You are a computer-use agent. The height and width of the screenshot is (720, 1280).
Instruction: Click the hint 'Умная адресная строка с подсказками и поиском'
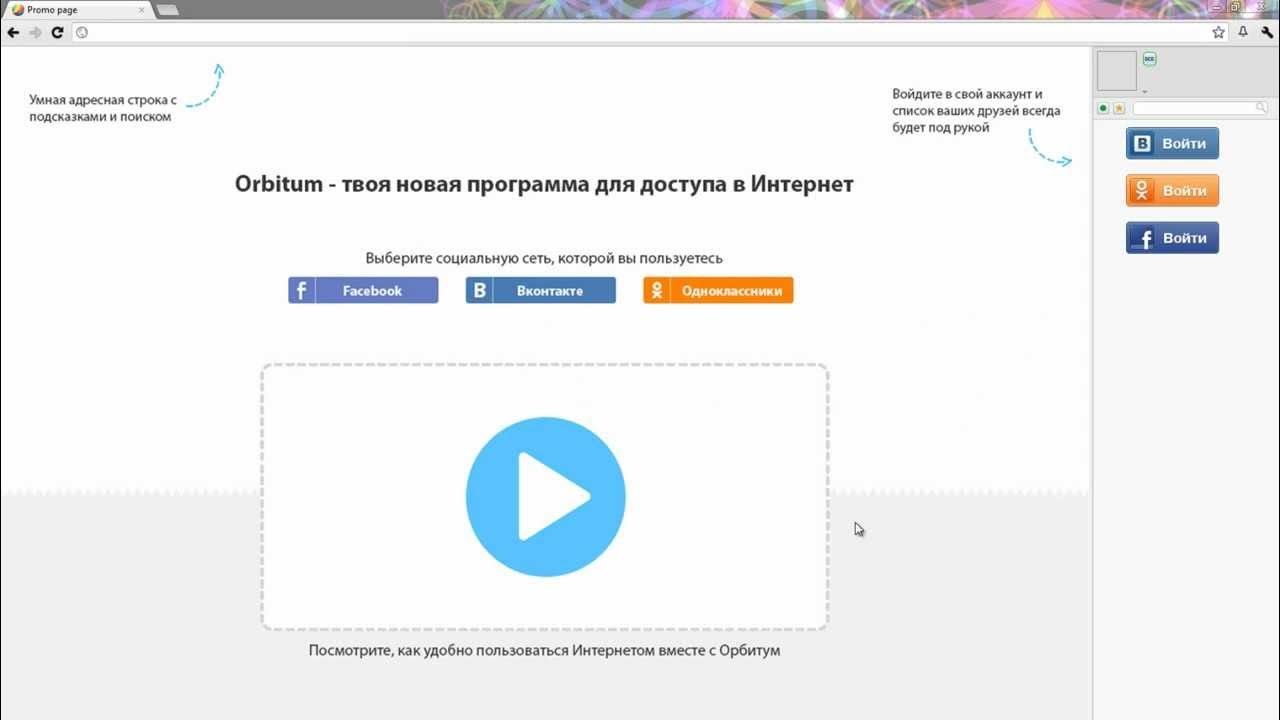(103, 108)
